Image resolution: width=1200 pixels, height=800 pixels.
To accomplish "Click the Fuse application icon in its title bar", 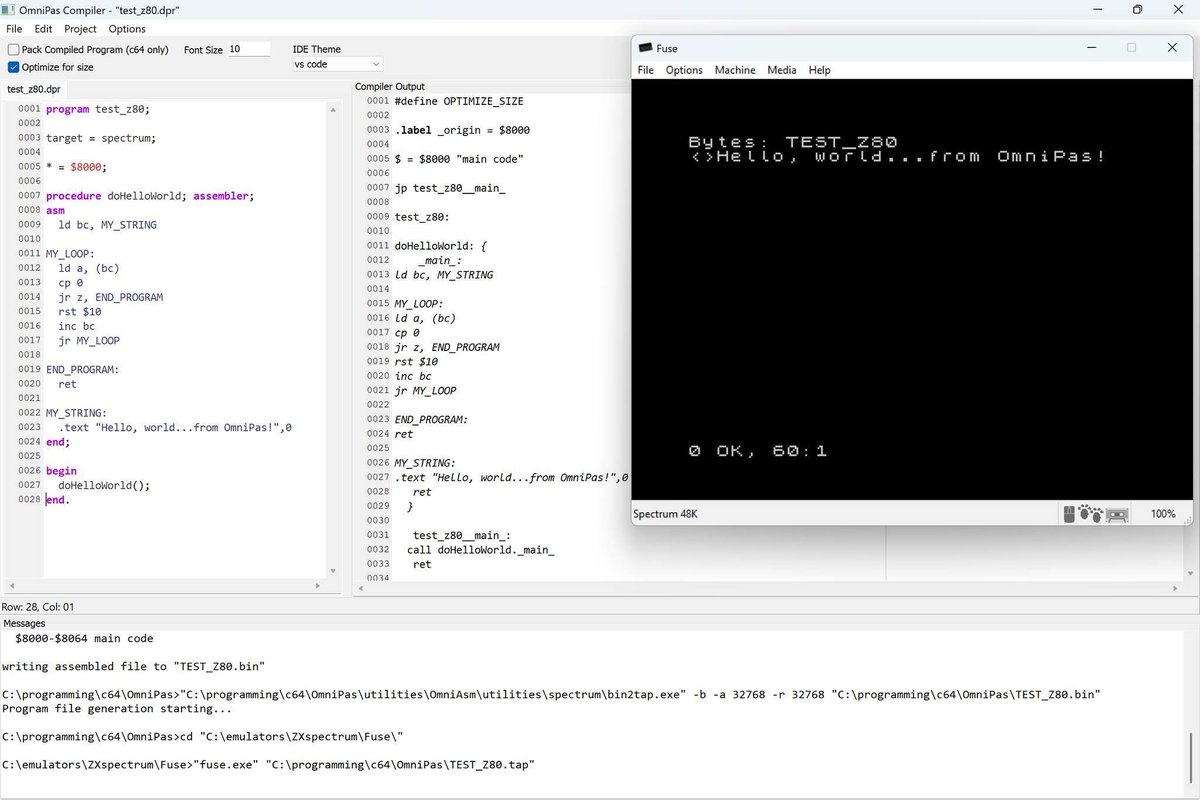I will point(645,47).
